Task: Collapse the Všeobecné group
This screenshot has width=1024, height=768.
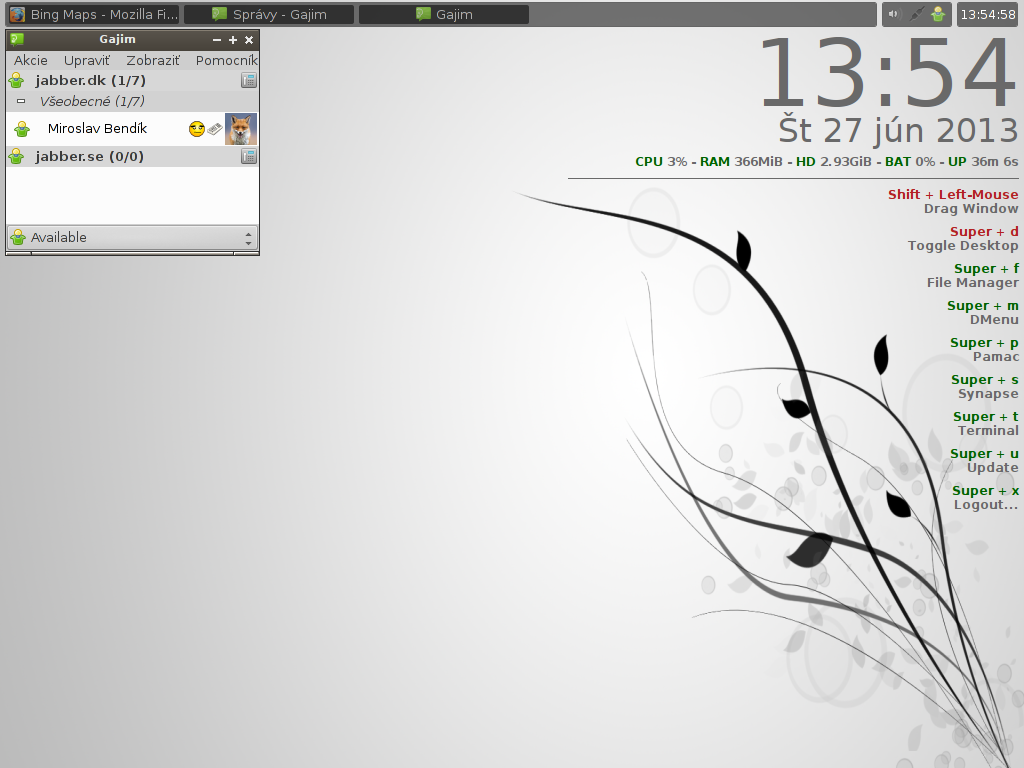Action: [21, 101]
